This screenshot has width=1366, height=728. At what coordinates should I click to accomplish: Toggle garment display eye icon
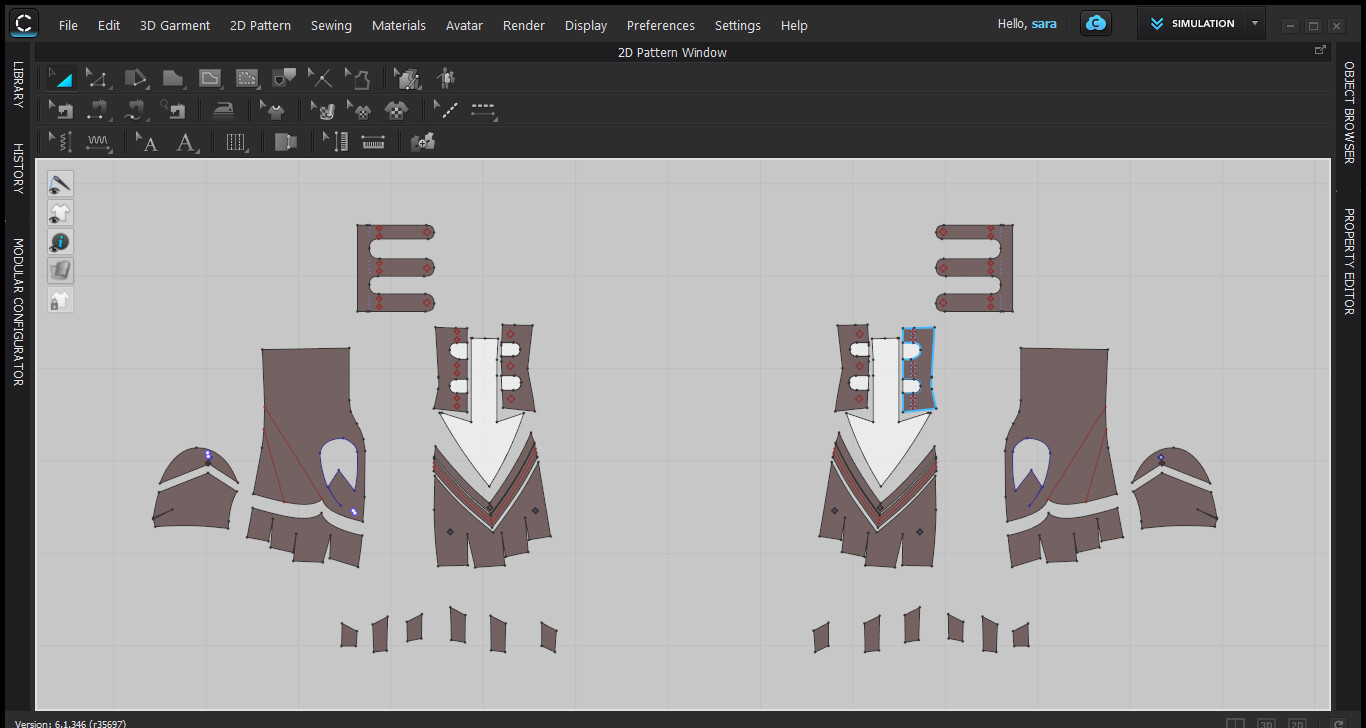[61, 213]
